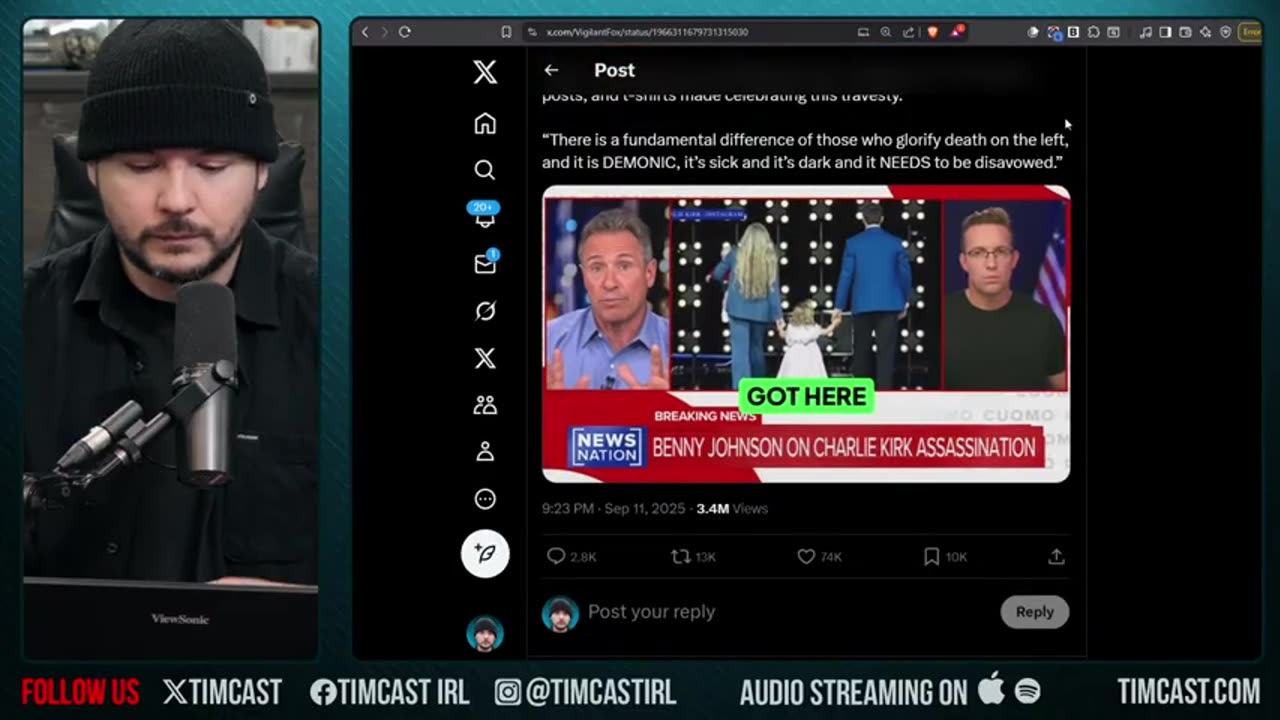Reload the page in browser

405,32
